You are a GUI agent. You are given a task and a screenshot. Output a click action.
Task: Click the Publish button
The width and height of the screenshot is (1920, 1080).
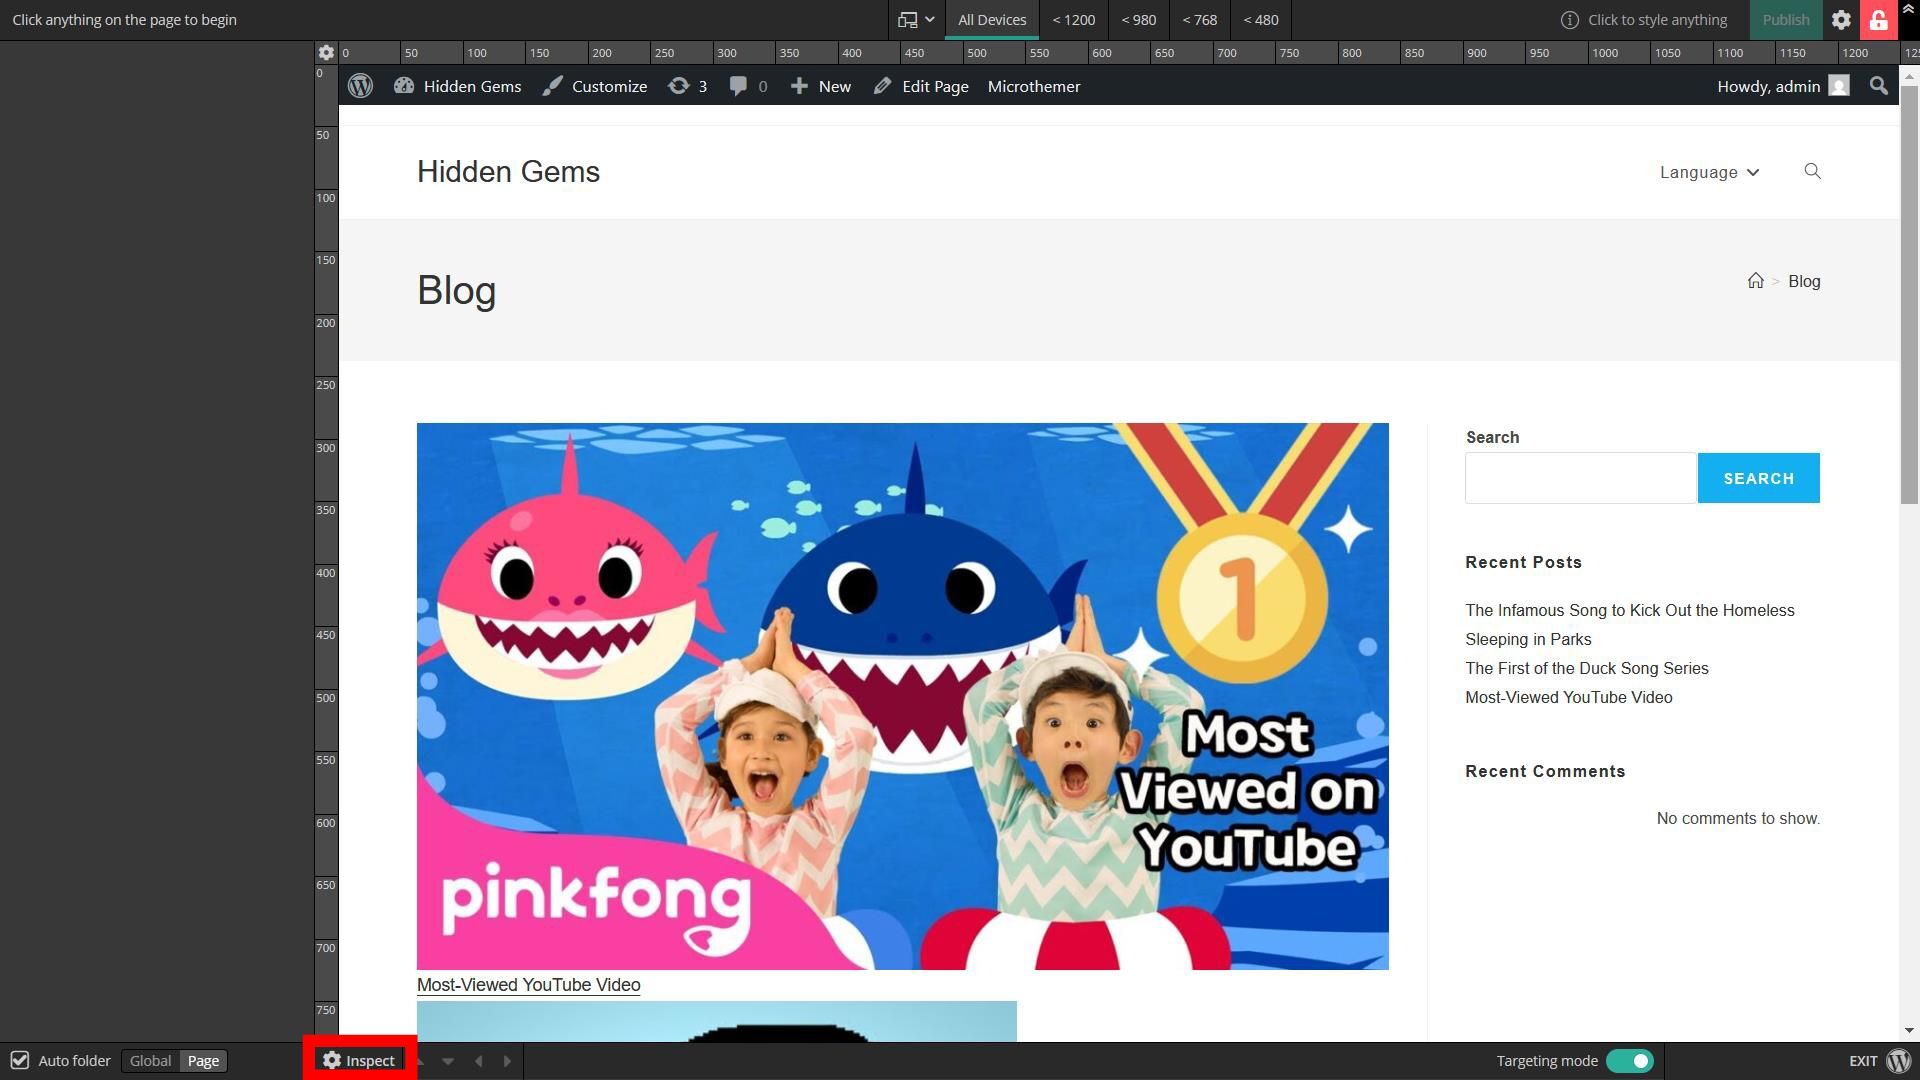1785,20
